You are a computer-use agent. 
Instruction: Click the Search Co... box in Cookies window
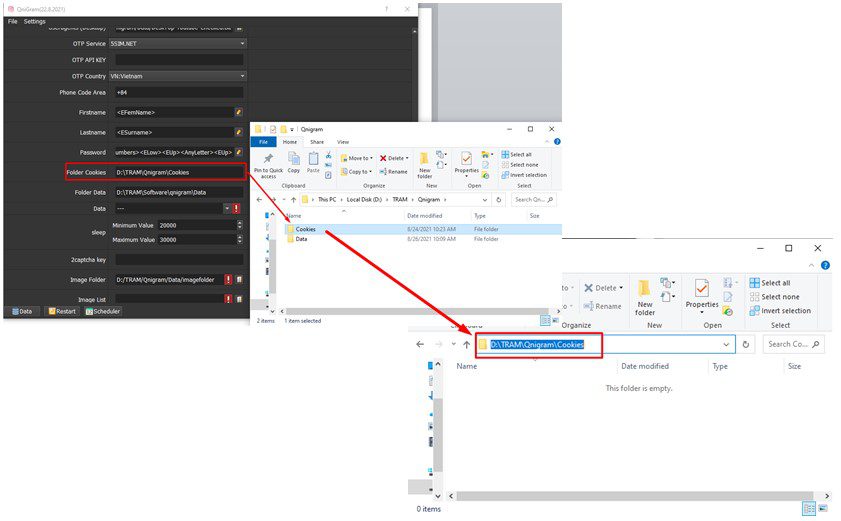tap(794, 344)
